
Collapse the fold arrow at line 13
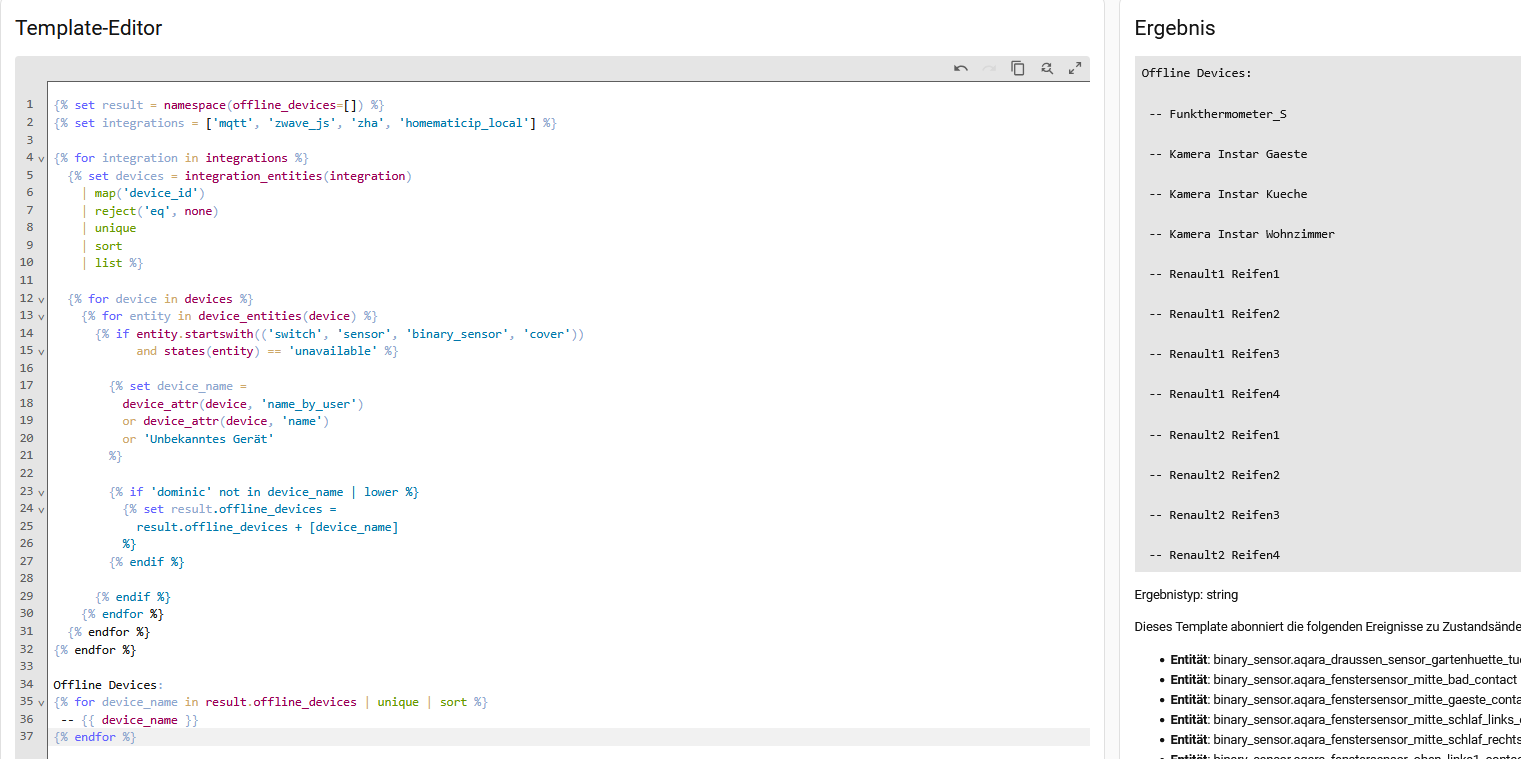(41, 316)
